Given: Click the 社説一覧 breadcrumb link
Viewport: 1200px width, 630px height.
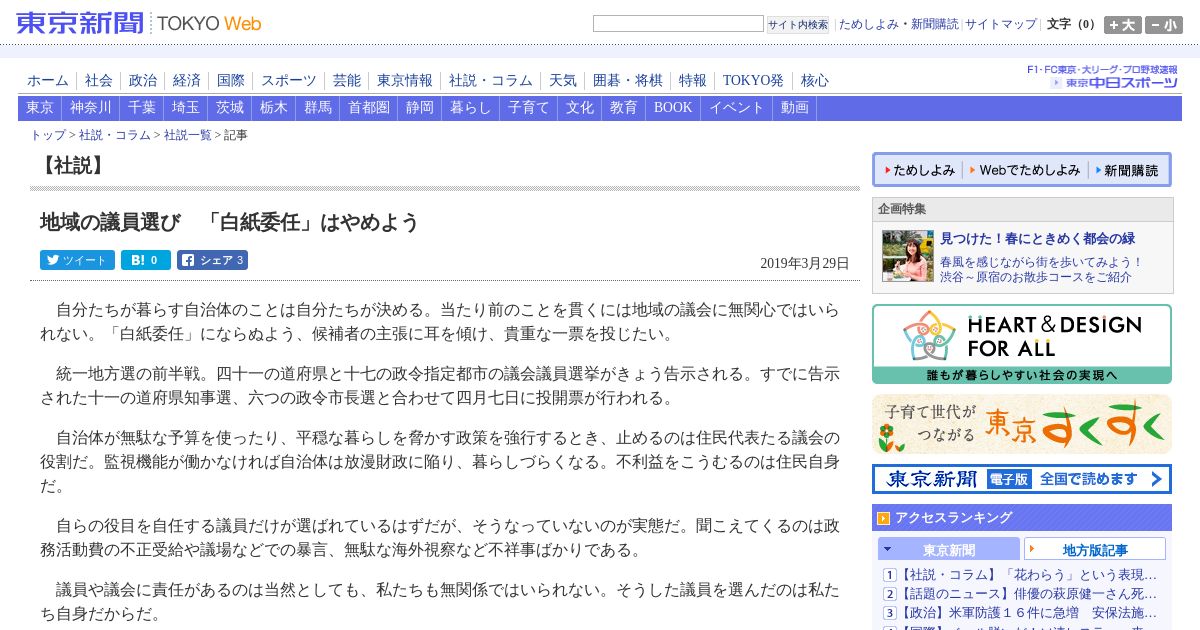Looking at the screenshot, I should pos(188,135).
